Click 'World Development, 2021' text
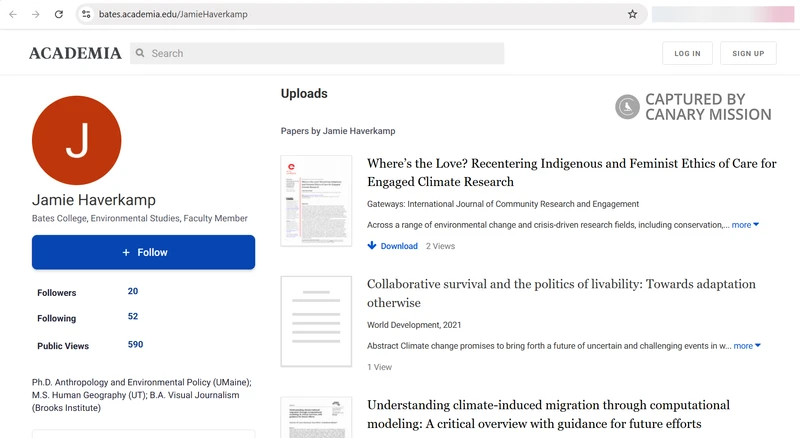Viewport: 800px width, 438px height. (414, 325)
